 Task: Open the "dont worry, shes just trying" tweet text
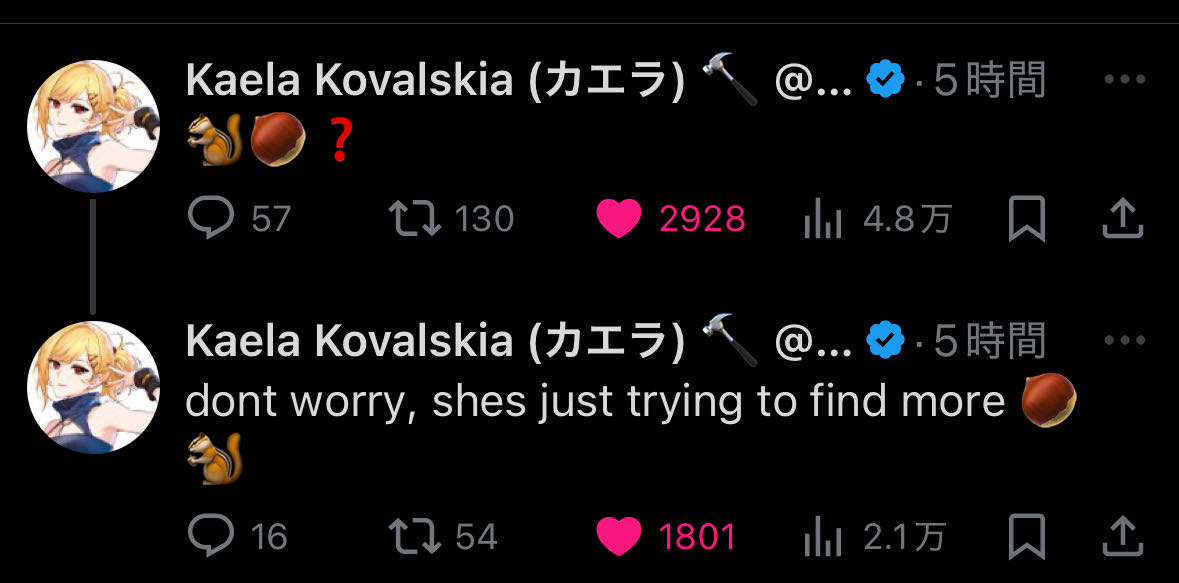tap(595, 402)
